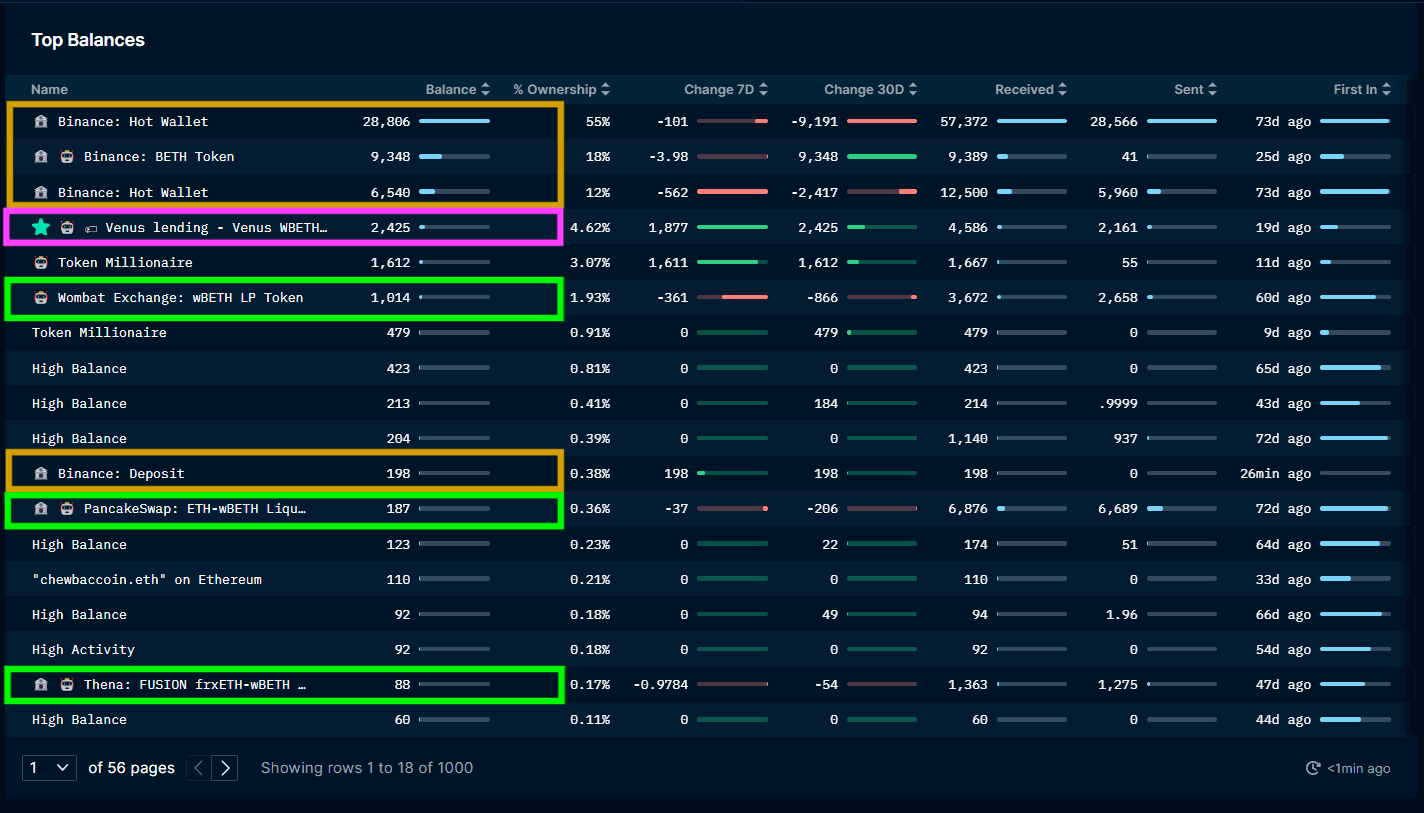Click the building icon on Thena FUSION row

click(41, 685)
